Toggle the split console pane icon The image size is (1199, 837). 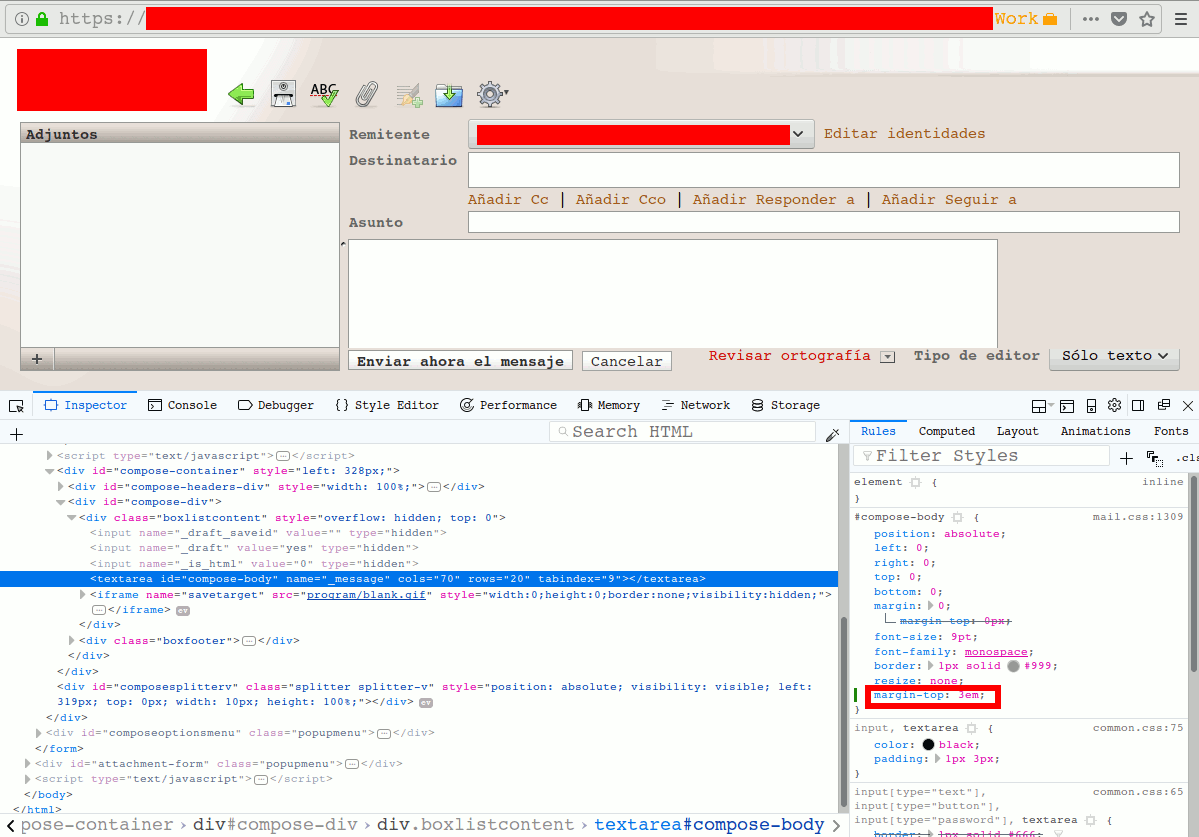click(1067, 405)
